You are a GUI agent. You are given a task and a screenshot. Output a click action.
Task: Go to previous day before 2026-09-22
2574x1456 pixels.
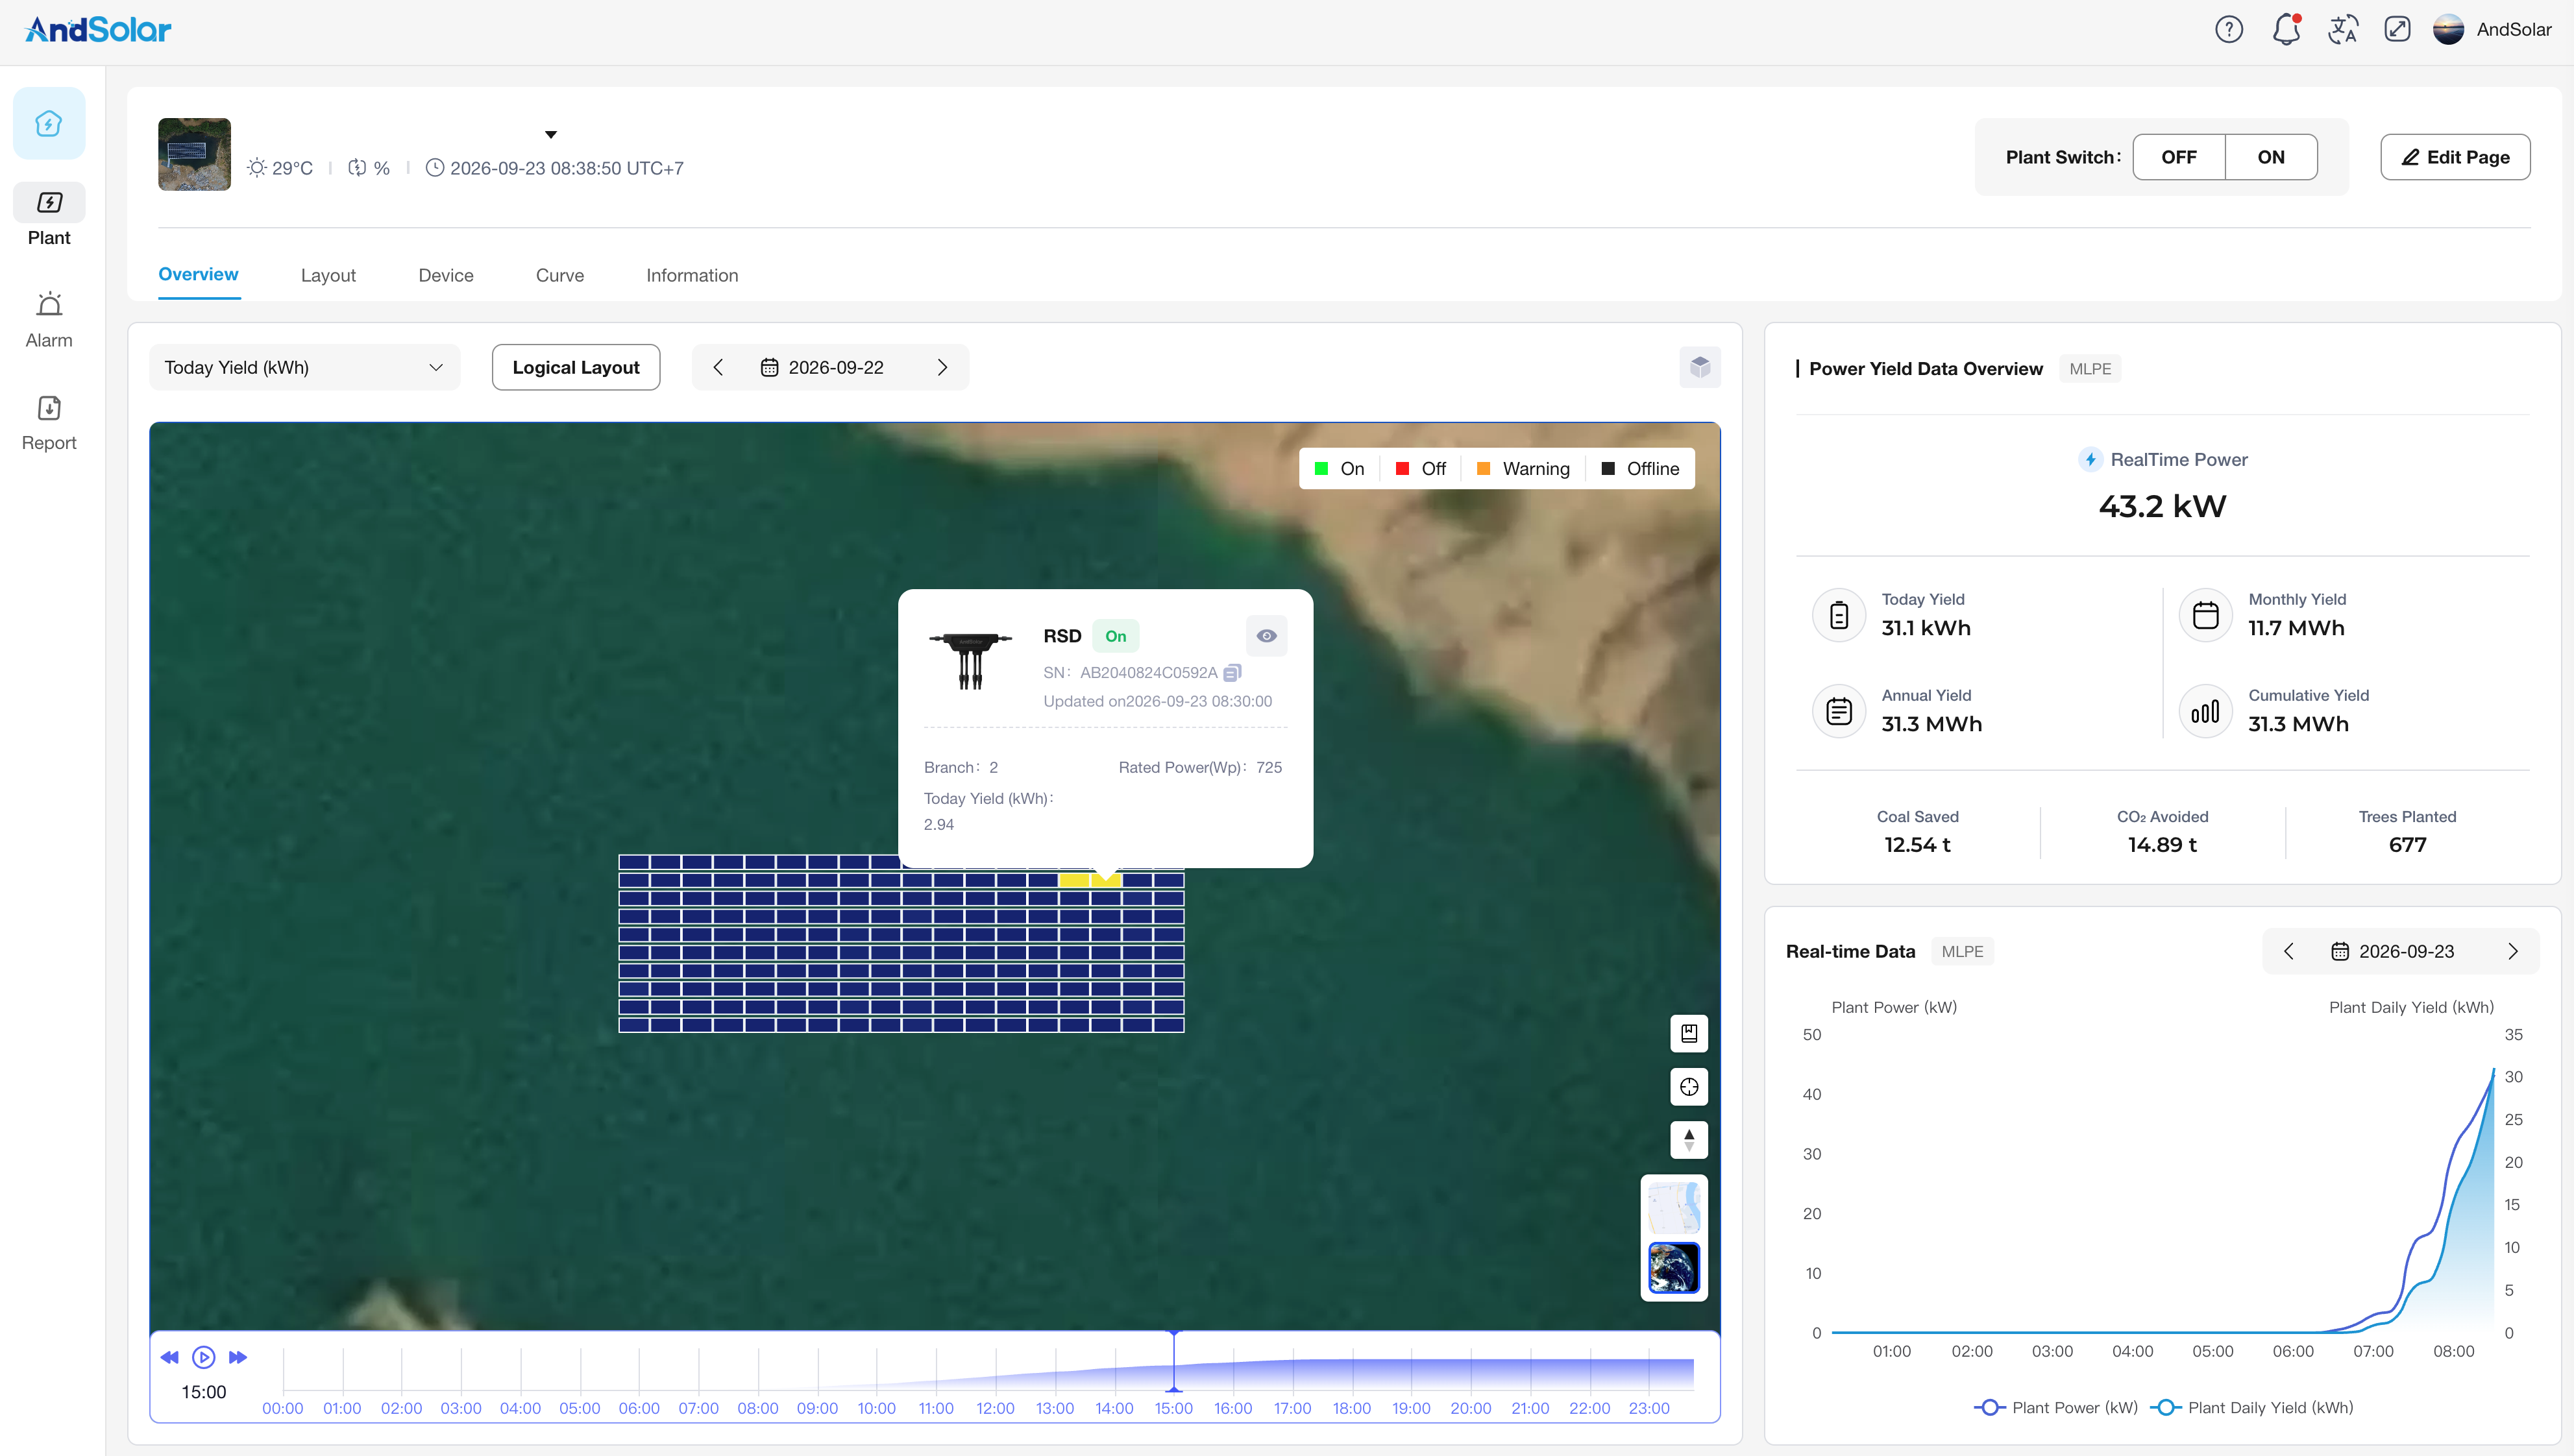pos(718,367)
